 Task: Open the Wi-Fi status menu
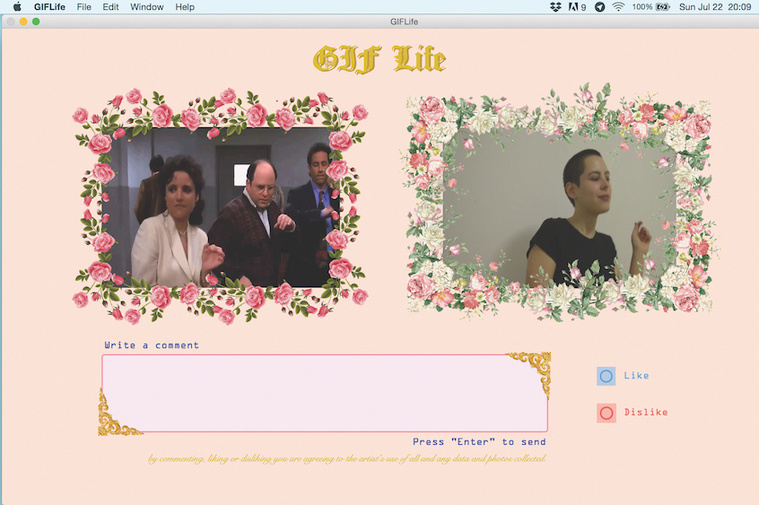(618, 7)
